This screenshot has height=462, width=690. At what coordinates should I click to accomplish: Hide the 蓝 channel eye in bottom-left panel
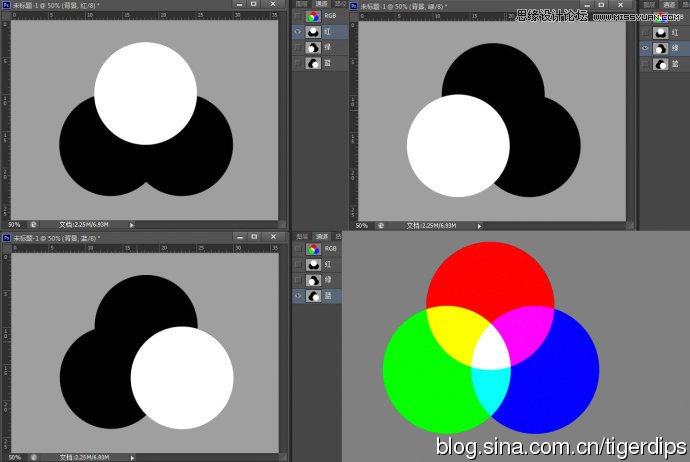(x=298, y=296)
